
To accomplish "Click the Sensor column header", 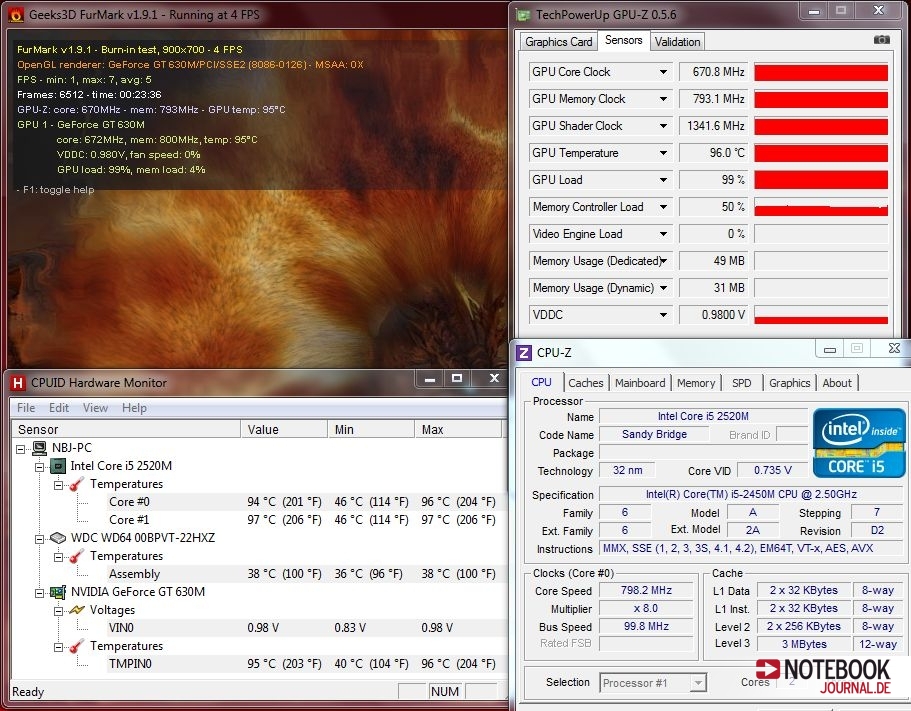I will coord(126,429).
